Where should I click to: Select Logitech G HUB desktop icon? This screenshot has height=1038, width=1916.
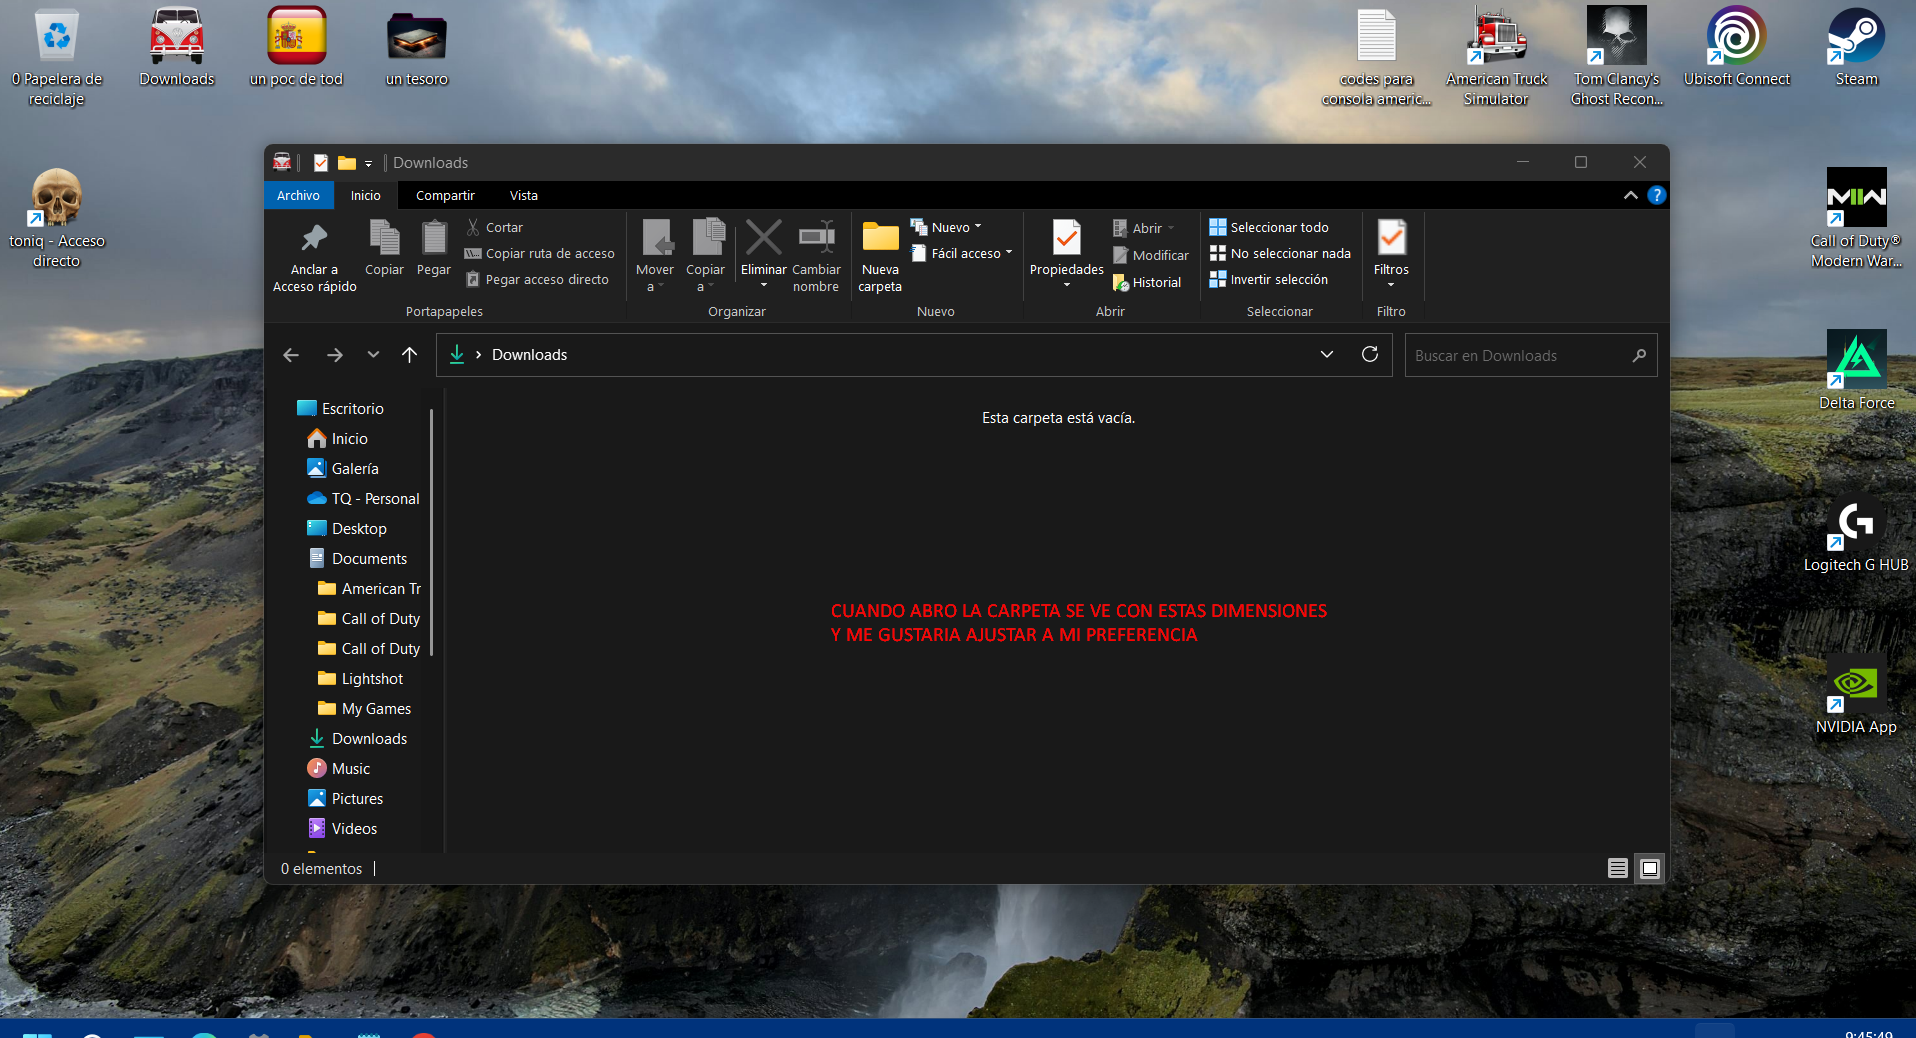point(1856,533)
